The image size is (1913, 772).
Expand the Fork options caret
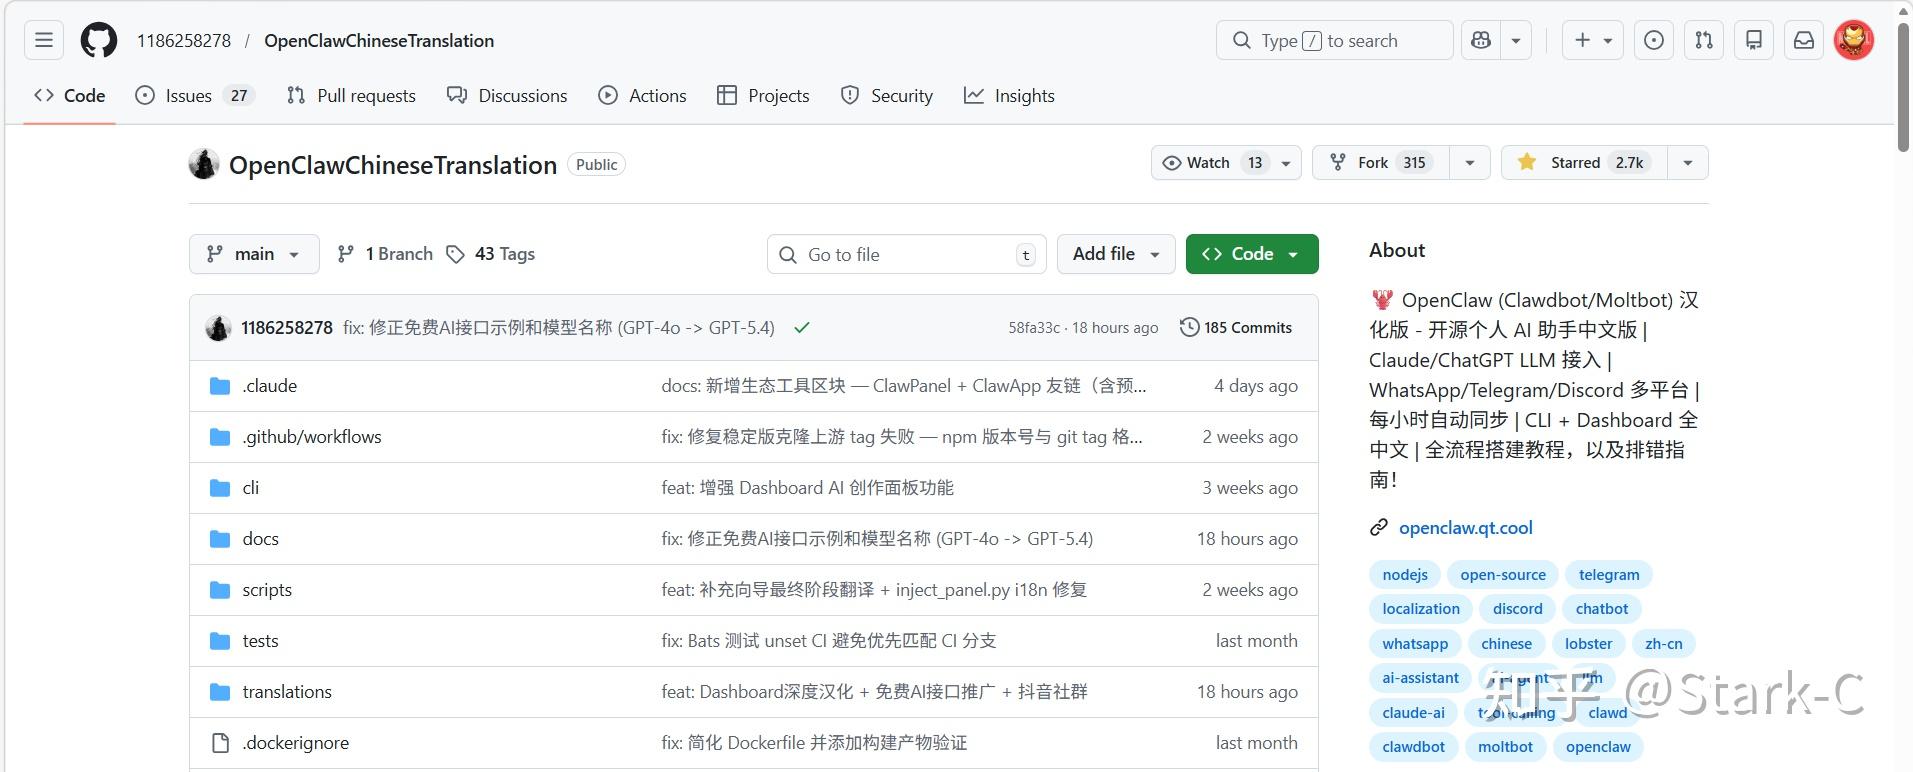pos(1469,163)
